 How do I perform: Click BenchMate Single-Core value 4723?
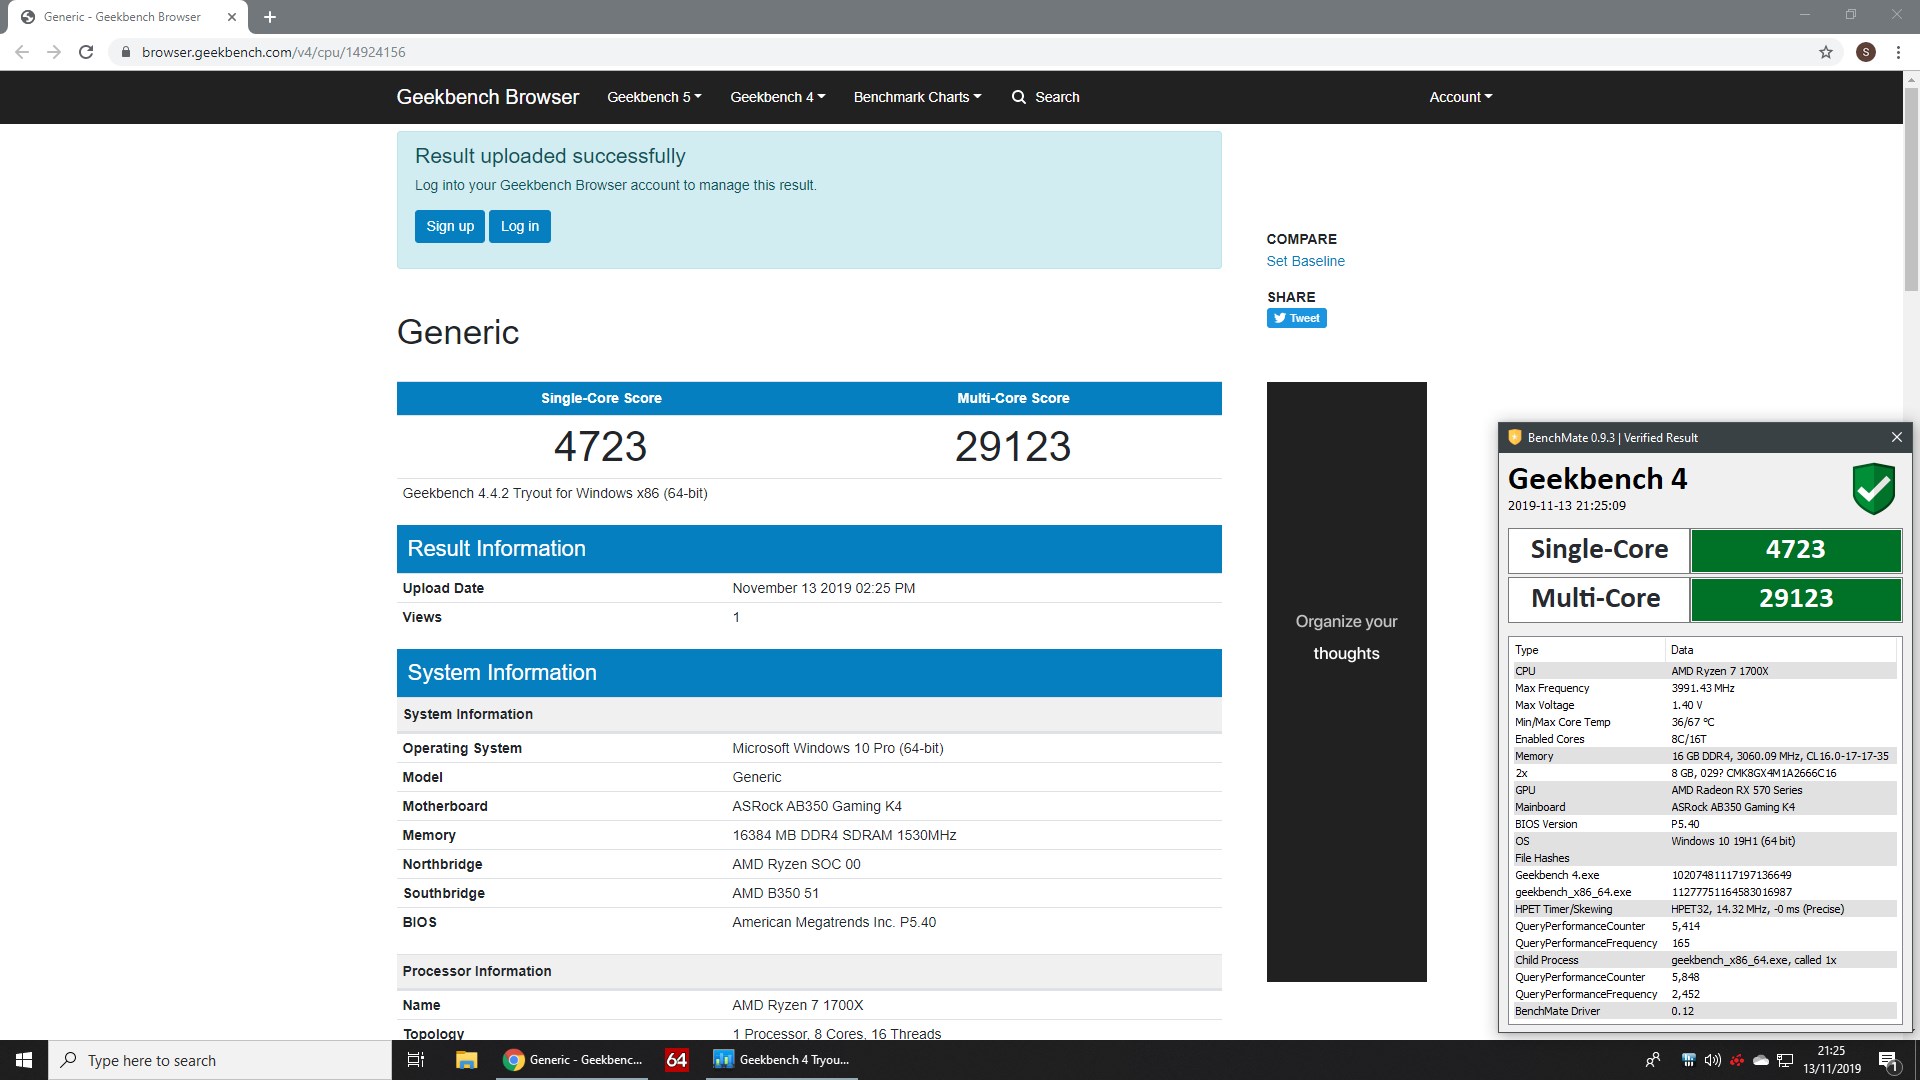click(1795, 549)
